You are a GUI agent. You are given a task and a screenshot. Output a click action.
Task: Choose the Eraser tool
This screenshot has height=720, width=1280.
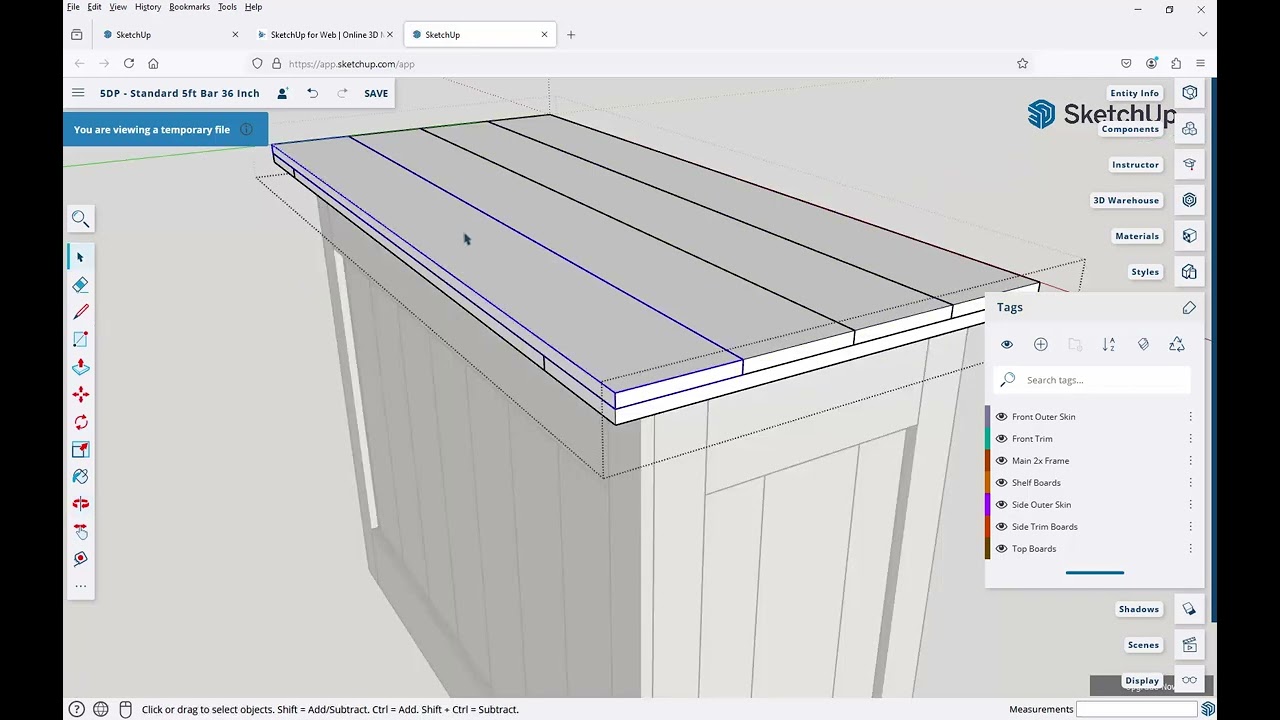point(81,285)
